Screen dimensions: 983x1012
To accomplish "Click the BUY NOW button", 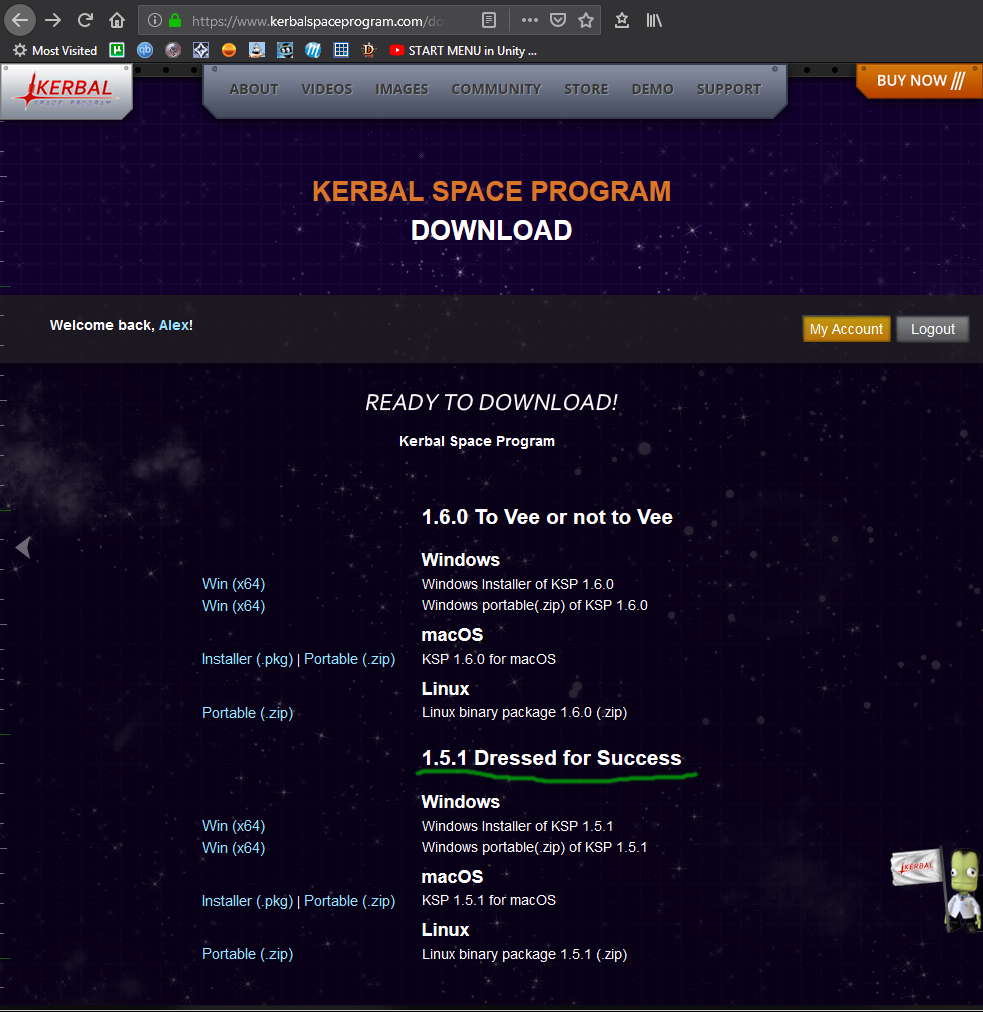I will coord(919,81).
